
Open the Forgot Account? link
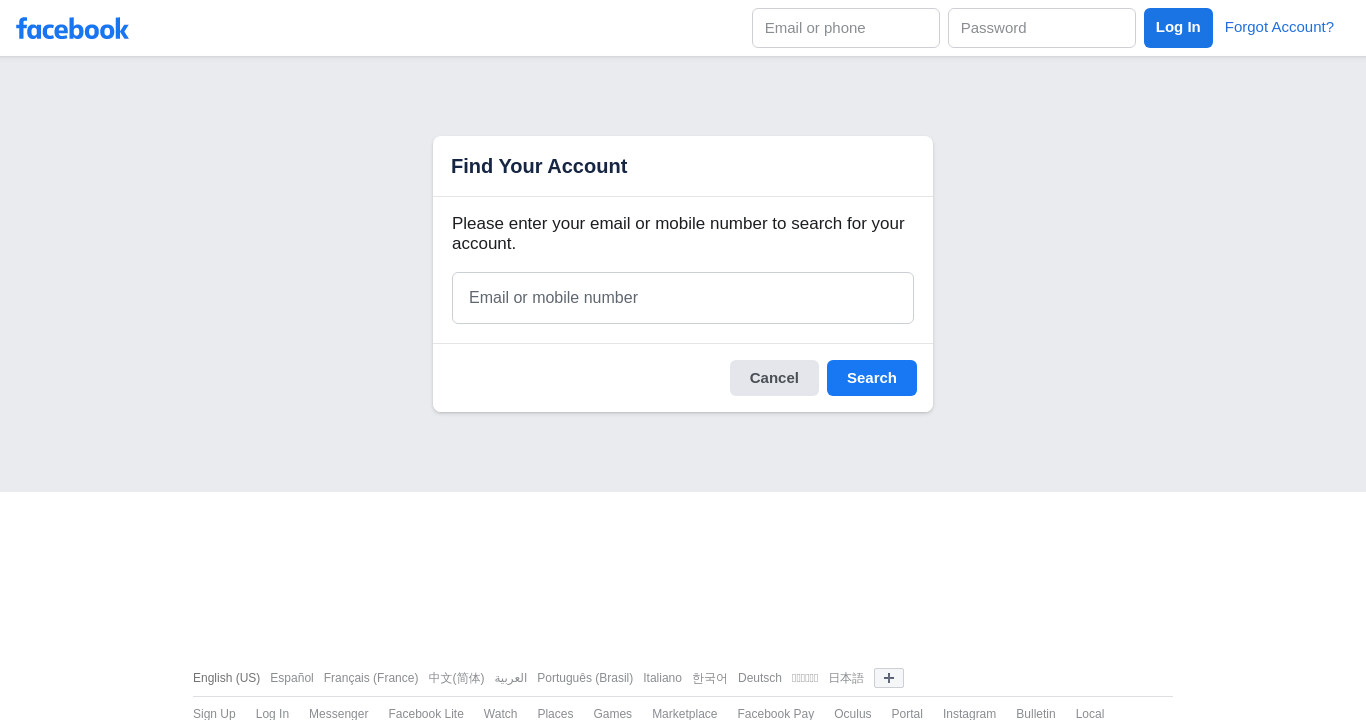(x=1279, y=27)
